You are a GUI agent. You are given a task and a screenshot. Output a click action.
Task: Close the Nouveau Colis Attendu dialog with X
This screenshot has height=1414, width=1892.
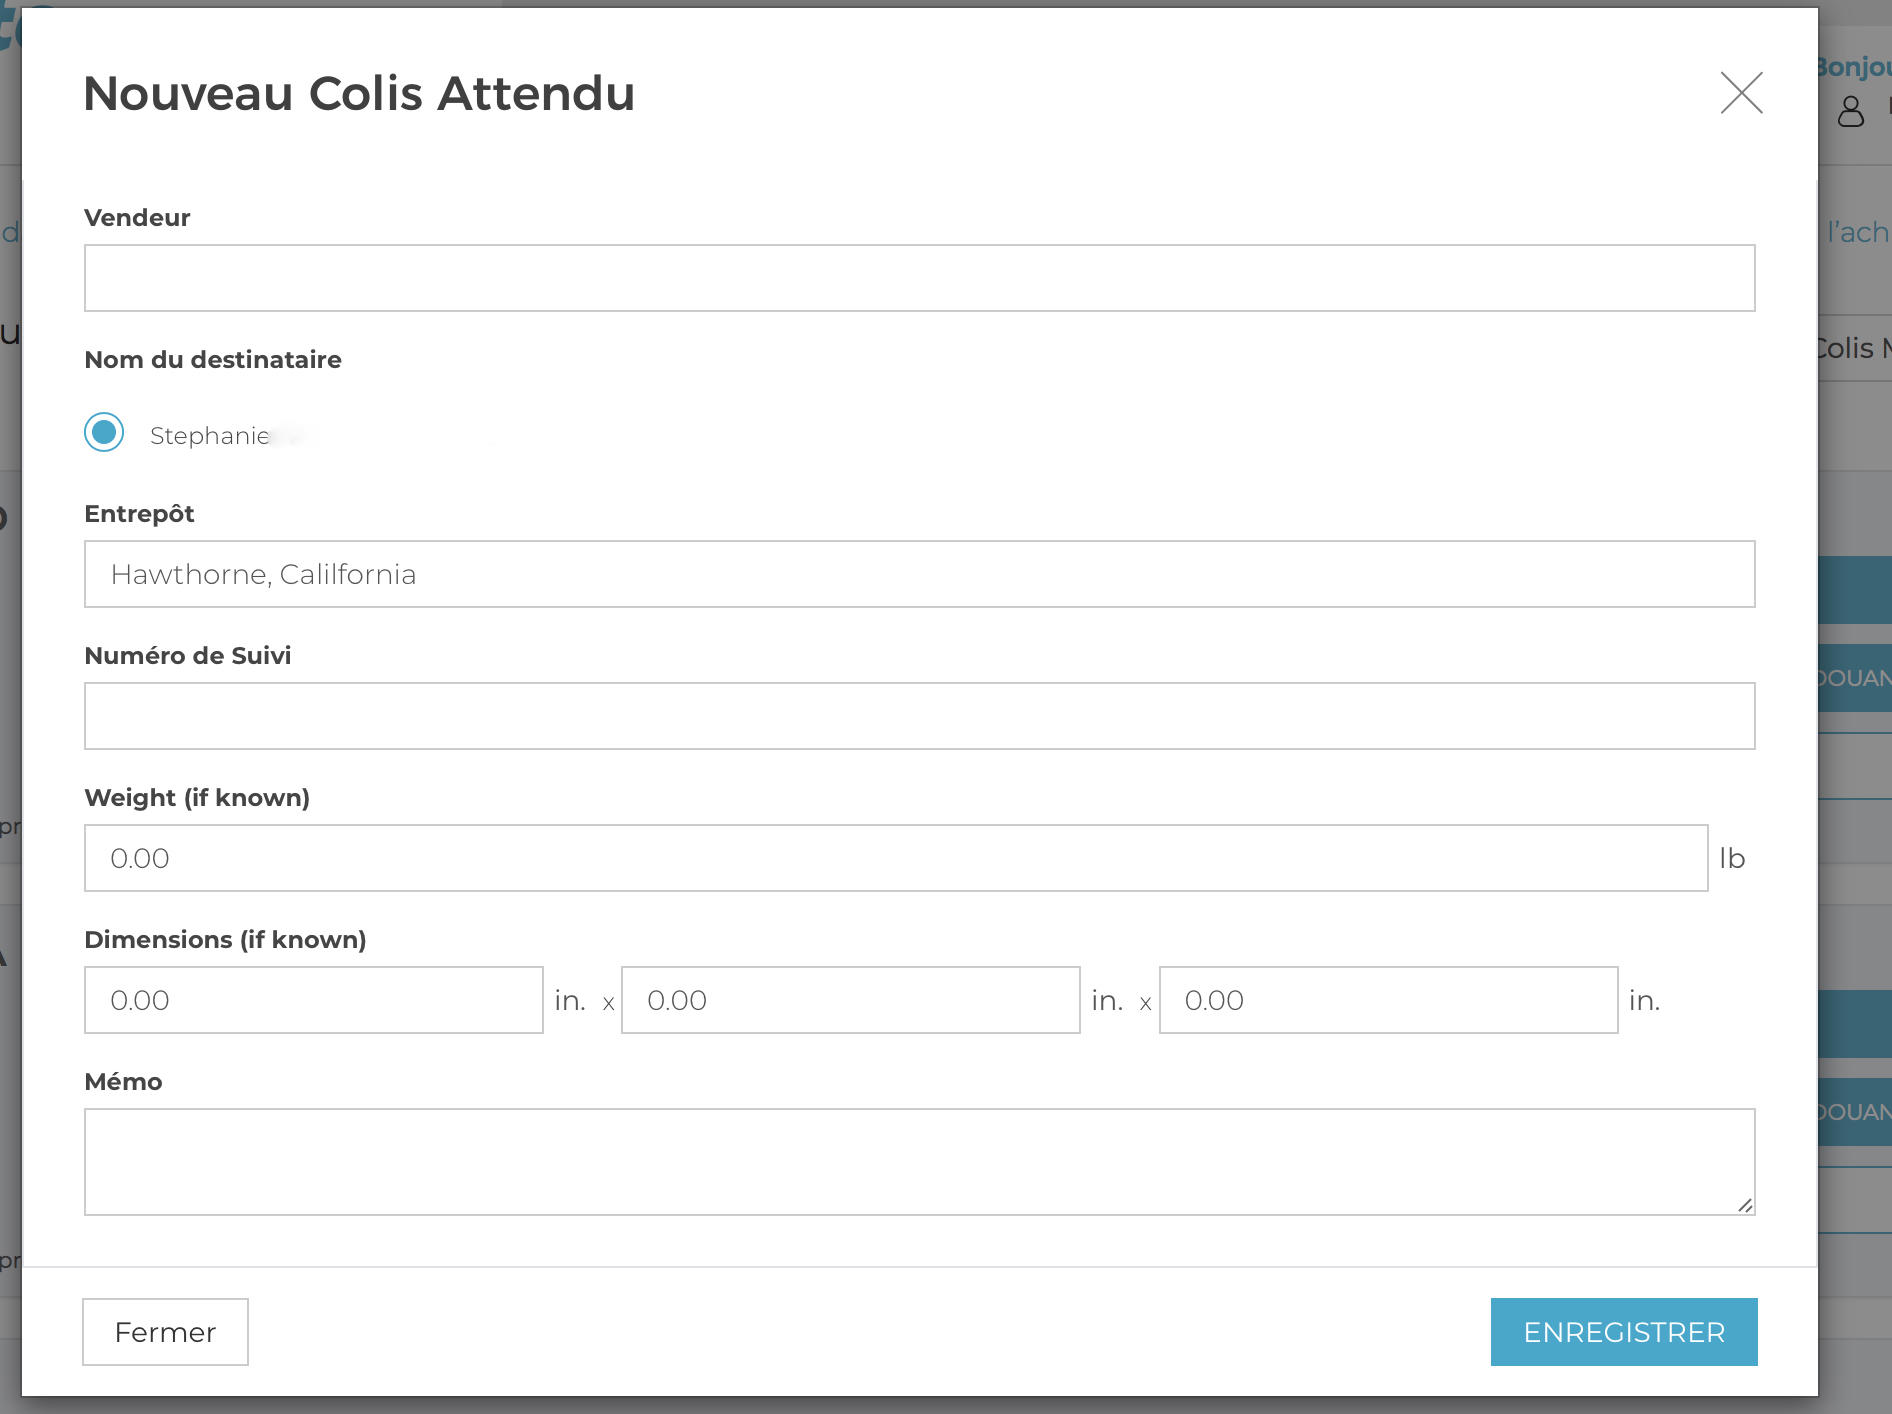click(1741, 93)
